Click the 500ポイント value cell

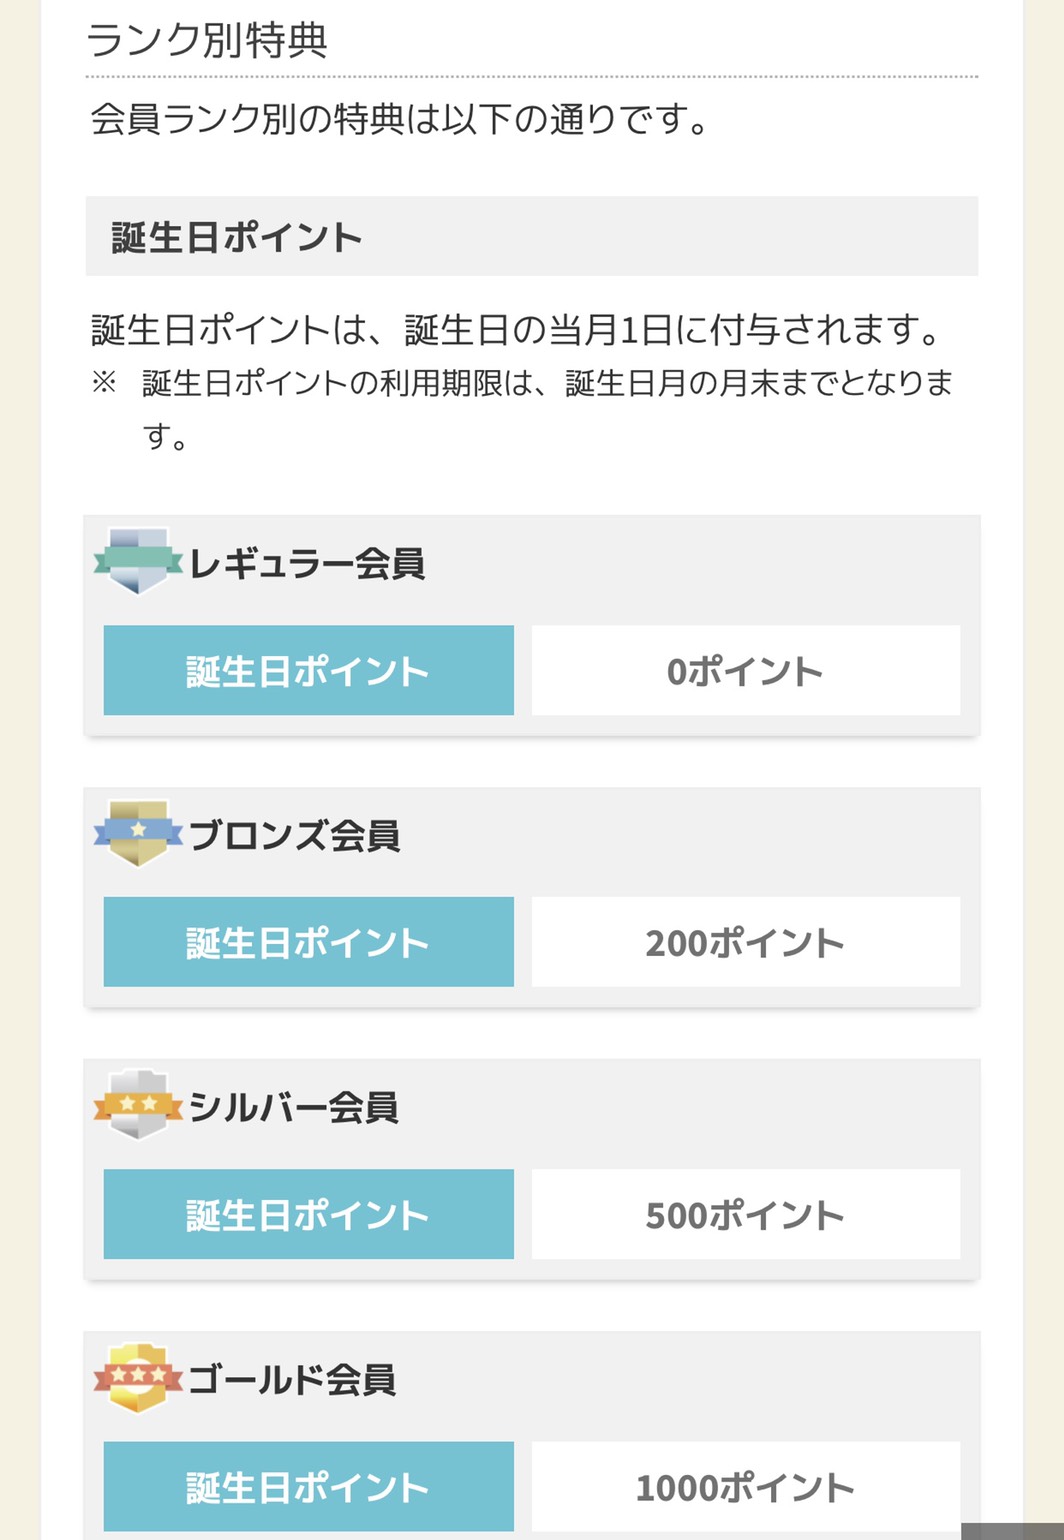pyautogui.click(x=746, y=1214)
